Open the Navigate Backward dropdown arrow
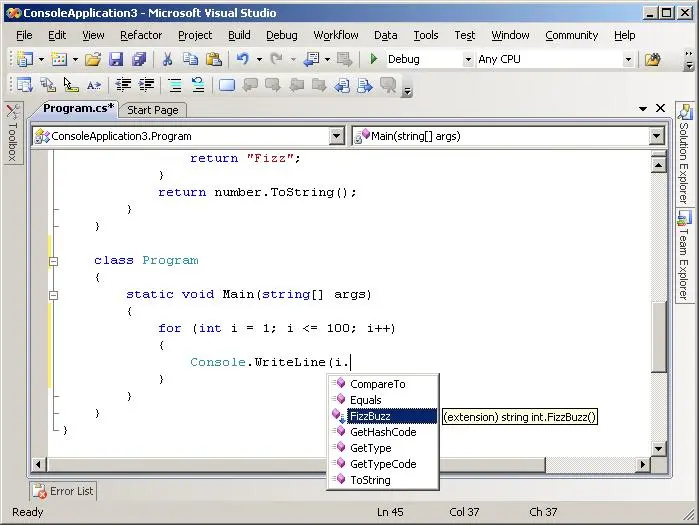Image resolution: width=699 pixels, height=525 pixels. tap(327, 59)
